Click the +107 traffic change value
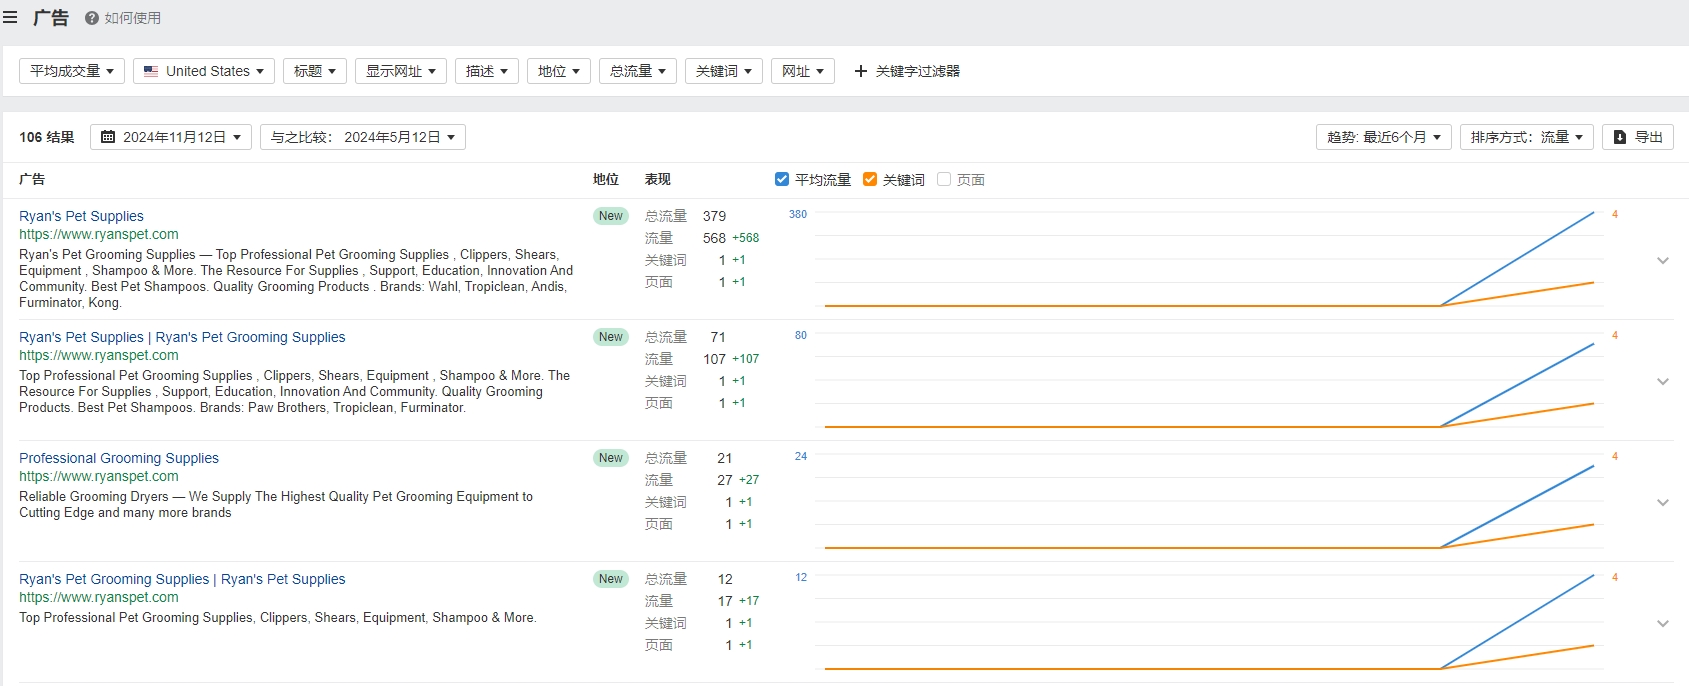The image size is (1689, 686). 746,359
